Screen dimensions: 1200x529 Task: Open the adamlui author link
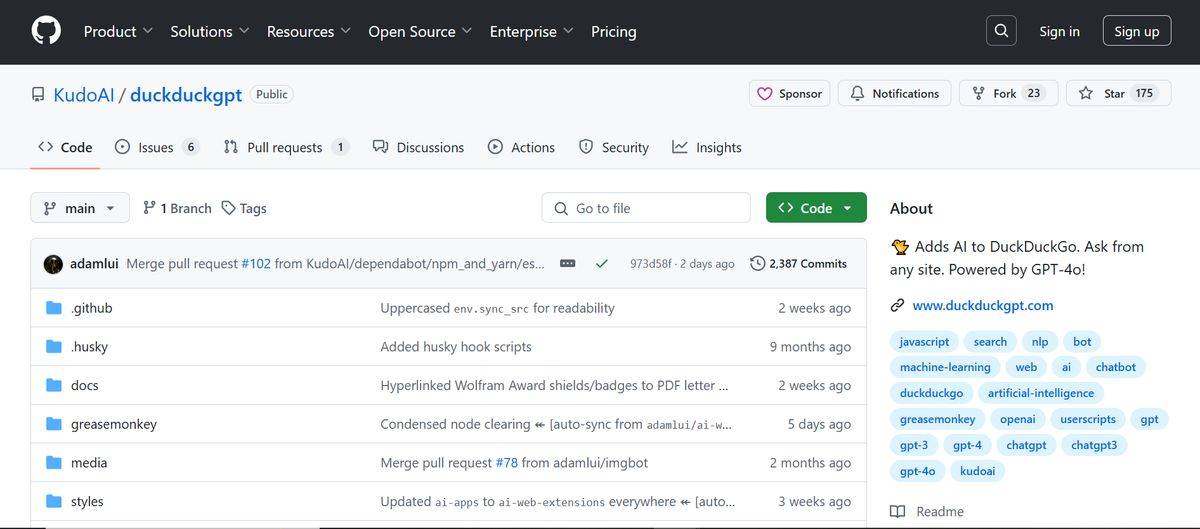[94, 264]
